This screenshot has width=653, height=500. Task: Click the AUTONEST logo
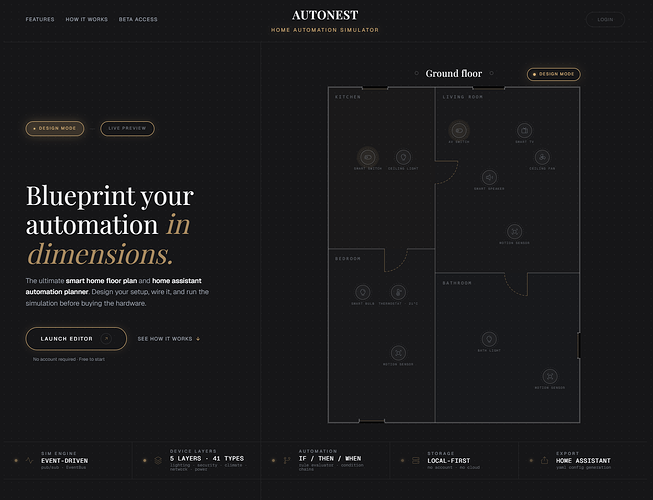tap(325, 15)
